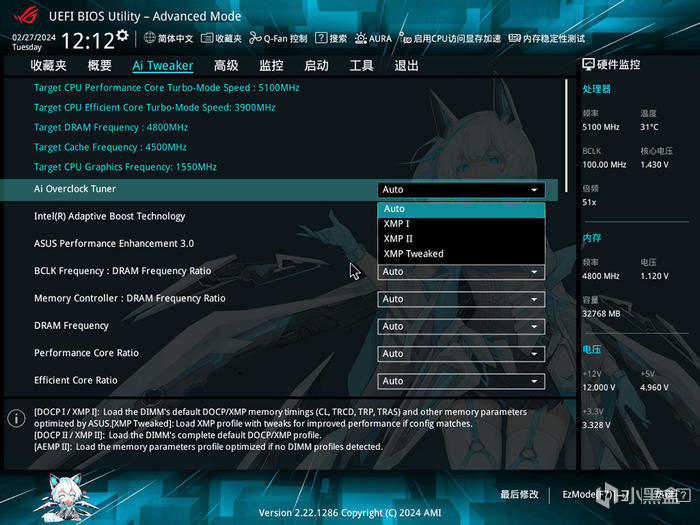The height and width of the screenshot is (525, 700).
Task: Open the Ai Tweaker tab
Action: pos(163,66)
